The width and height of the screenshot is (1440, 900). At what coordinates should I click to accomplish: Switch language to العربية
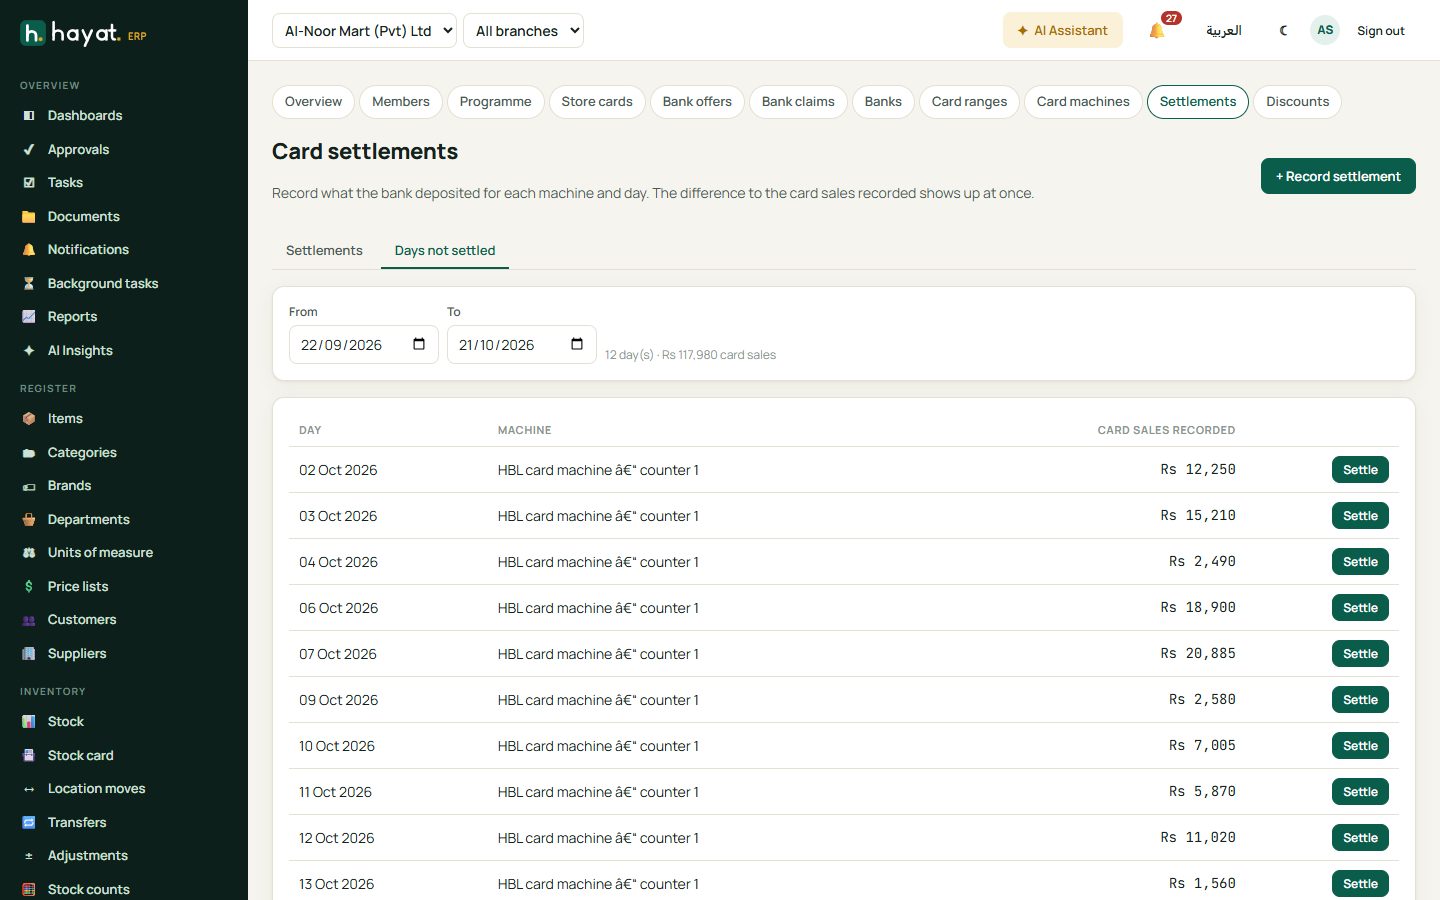[x=1224, y=31]
